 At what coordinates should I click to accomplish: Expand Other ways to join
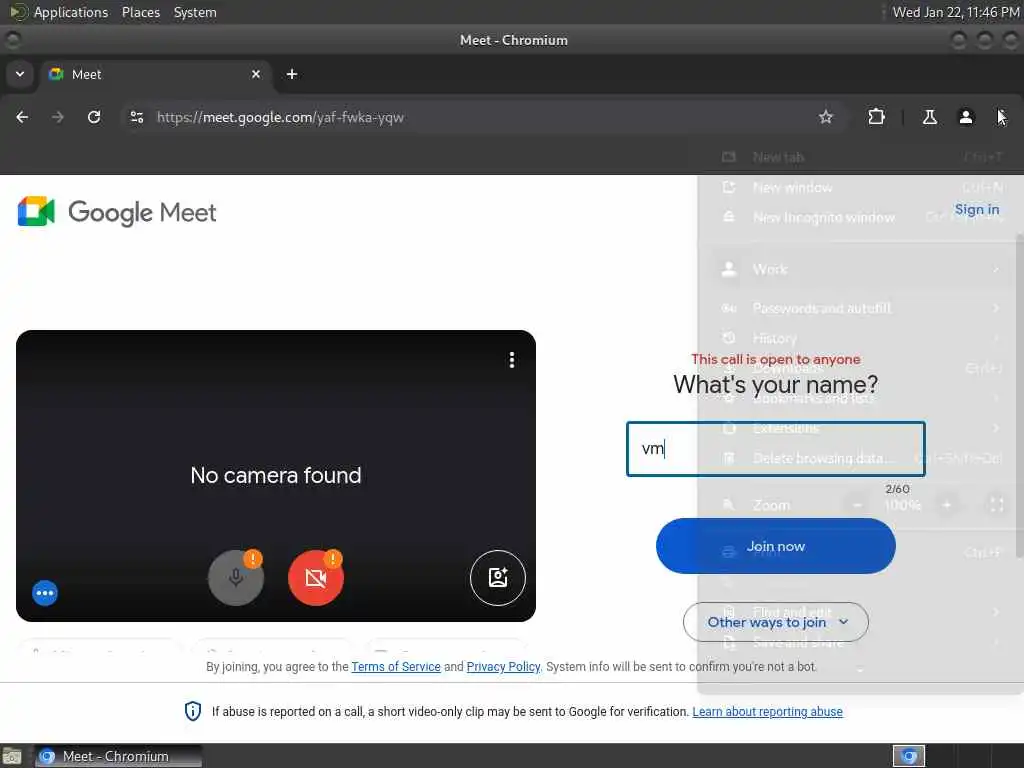(776, 622)
